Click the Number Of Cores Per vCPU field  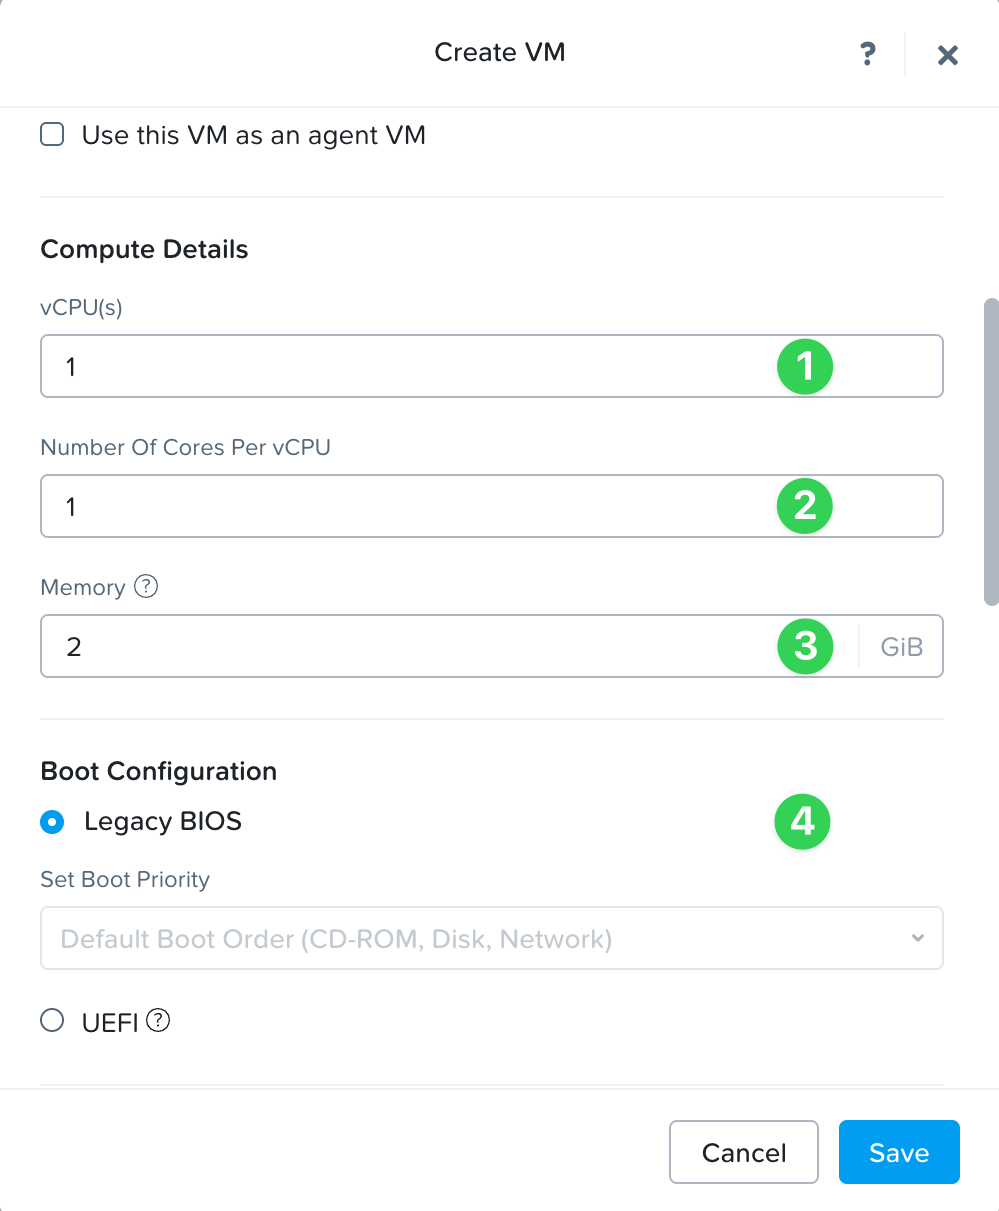(x=400, y=506)
